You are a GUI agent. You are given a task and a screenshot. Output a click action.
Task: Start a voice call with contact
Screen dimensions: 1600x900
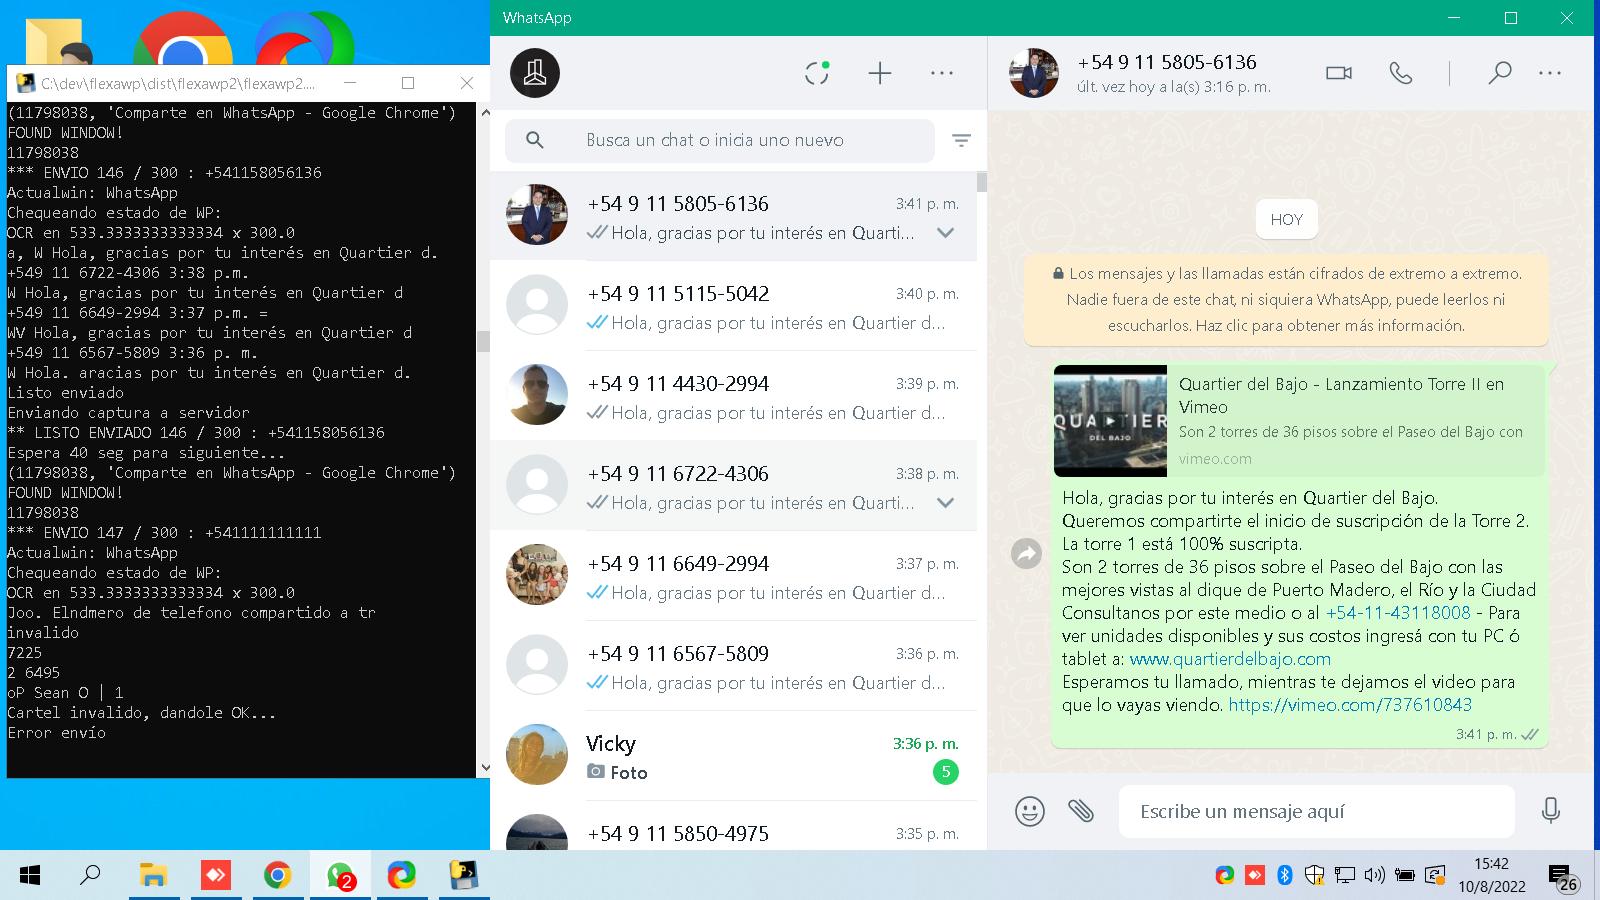1401,73
